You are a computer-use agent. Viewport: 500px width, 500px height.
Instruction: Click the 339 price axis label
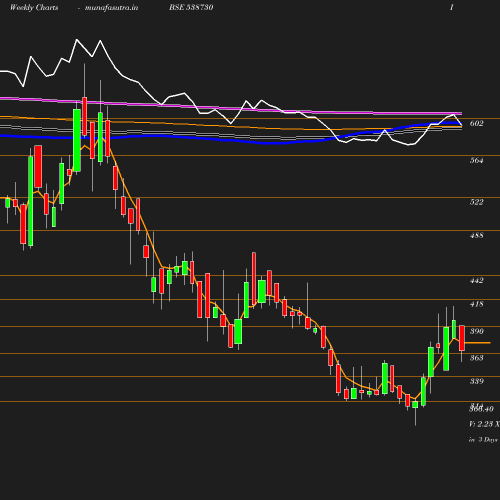pyautogui.click(x=476, y=381)
